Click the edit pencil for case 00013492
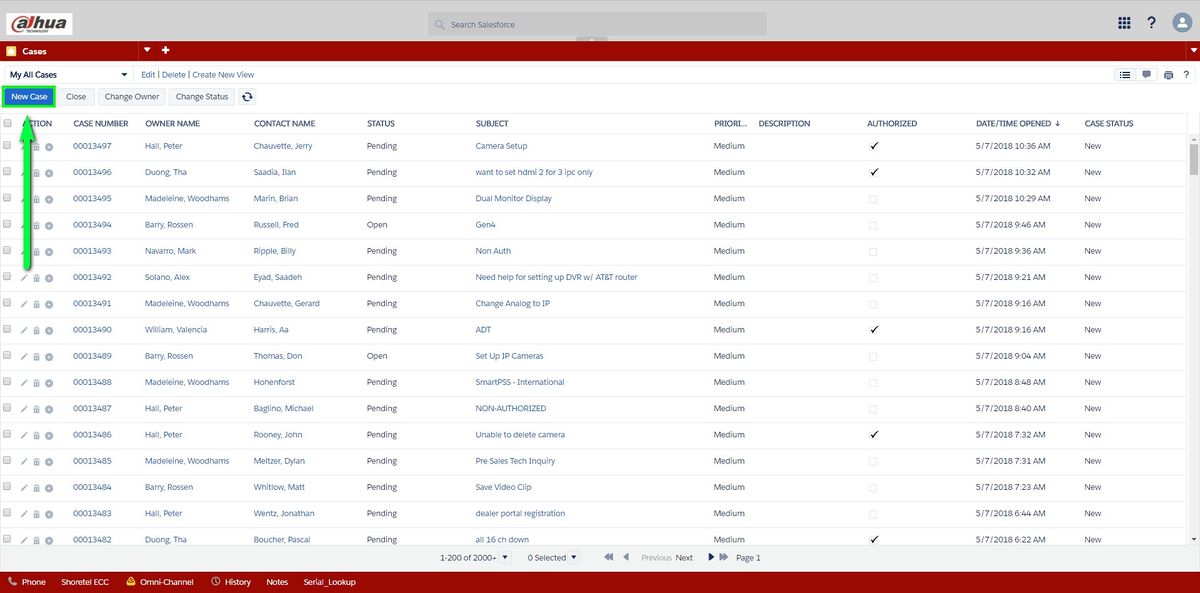1200x593 pixels. coord(24,277)
